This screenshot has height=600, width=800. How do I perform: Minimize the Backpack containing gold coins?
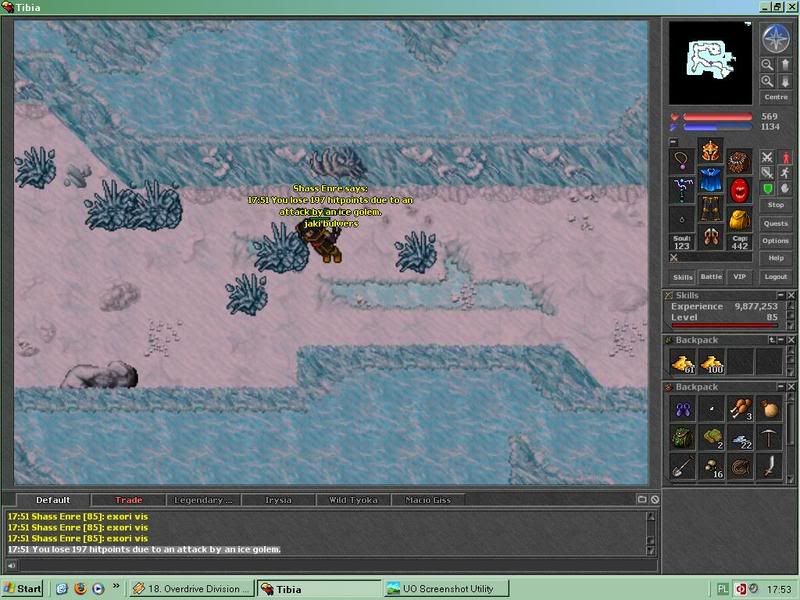[781, 340]
